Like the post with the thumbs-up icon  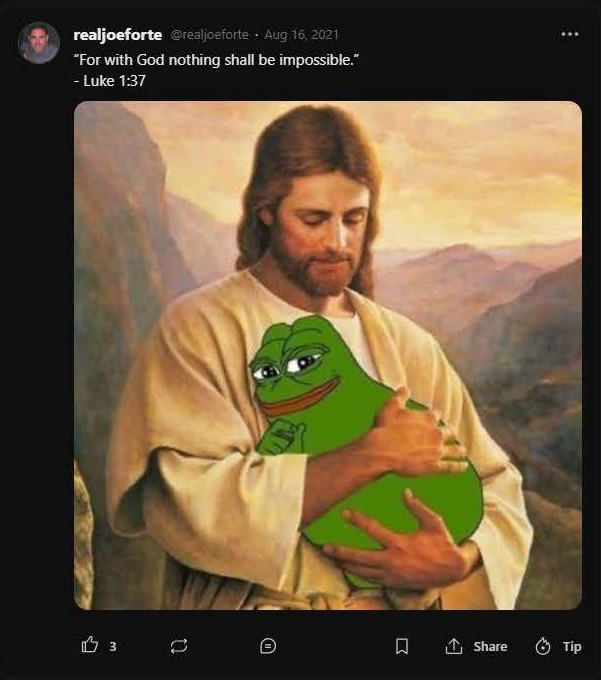[90, 645]
